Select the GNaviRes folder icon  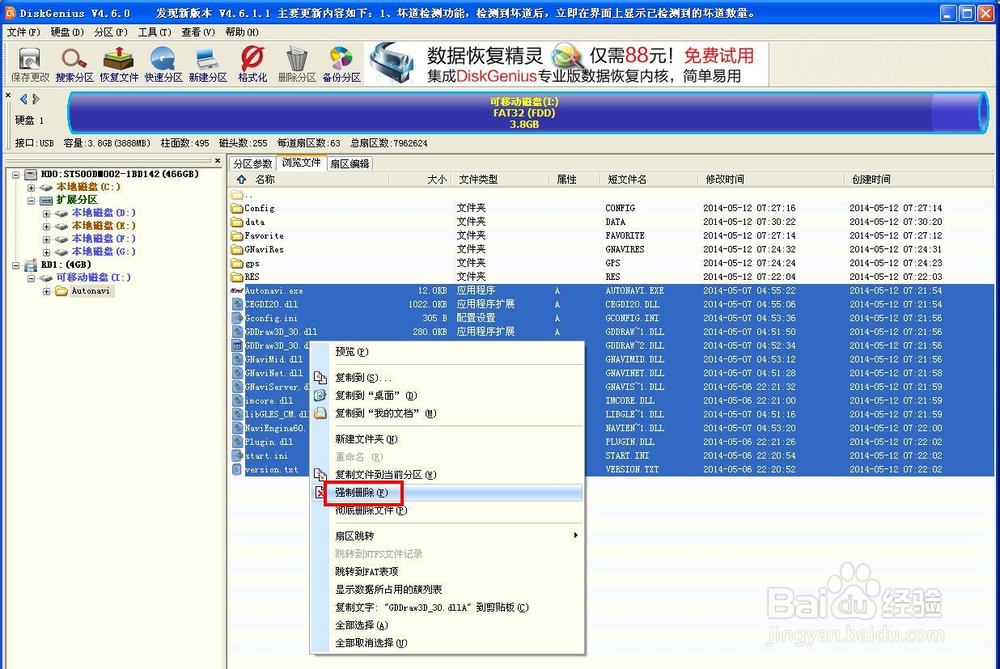(x=237, y=249)
